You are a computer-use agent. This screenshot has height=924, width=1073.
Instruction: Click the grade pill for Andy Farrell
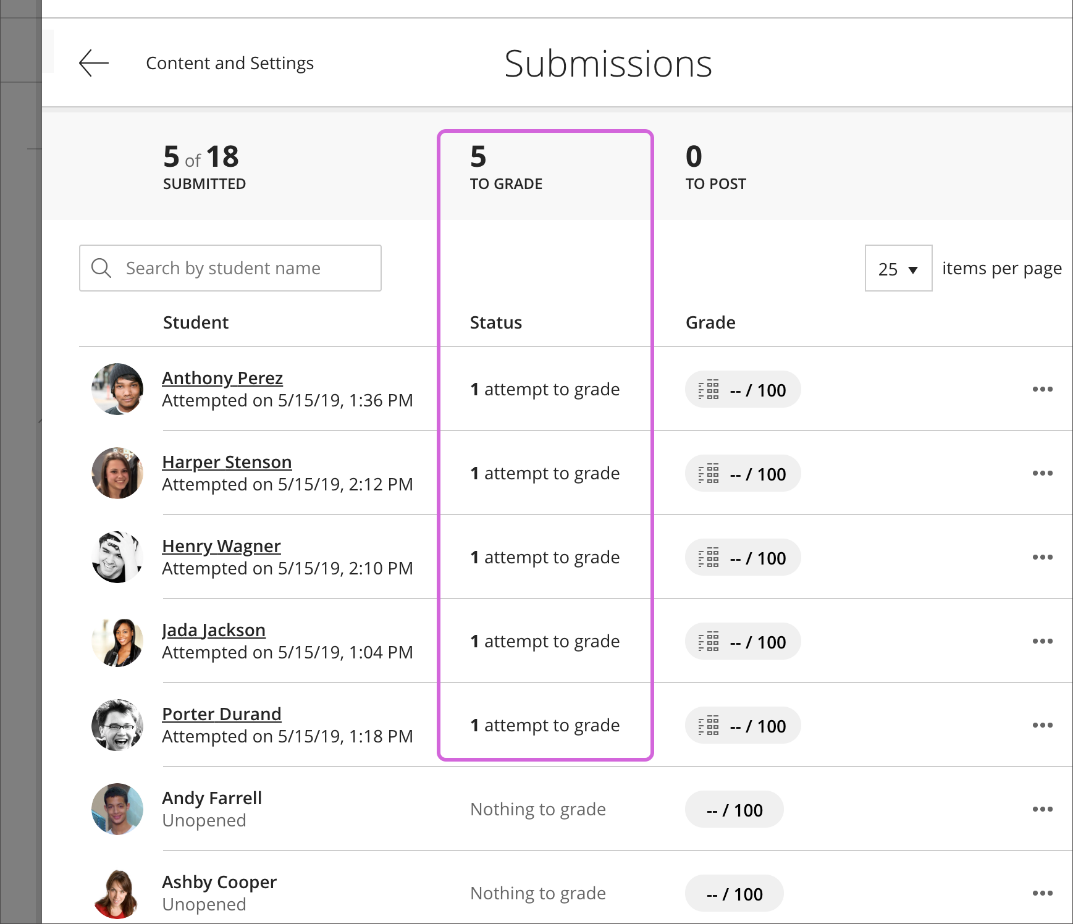734,808
